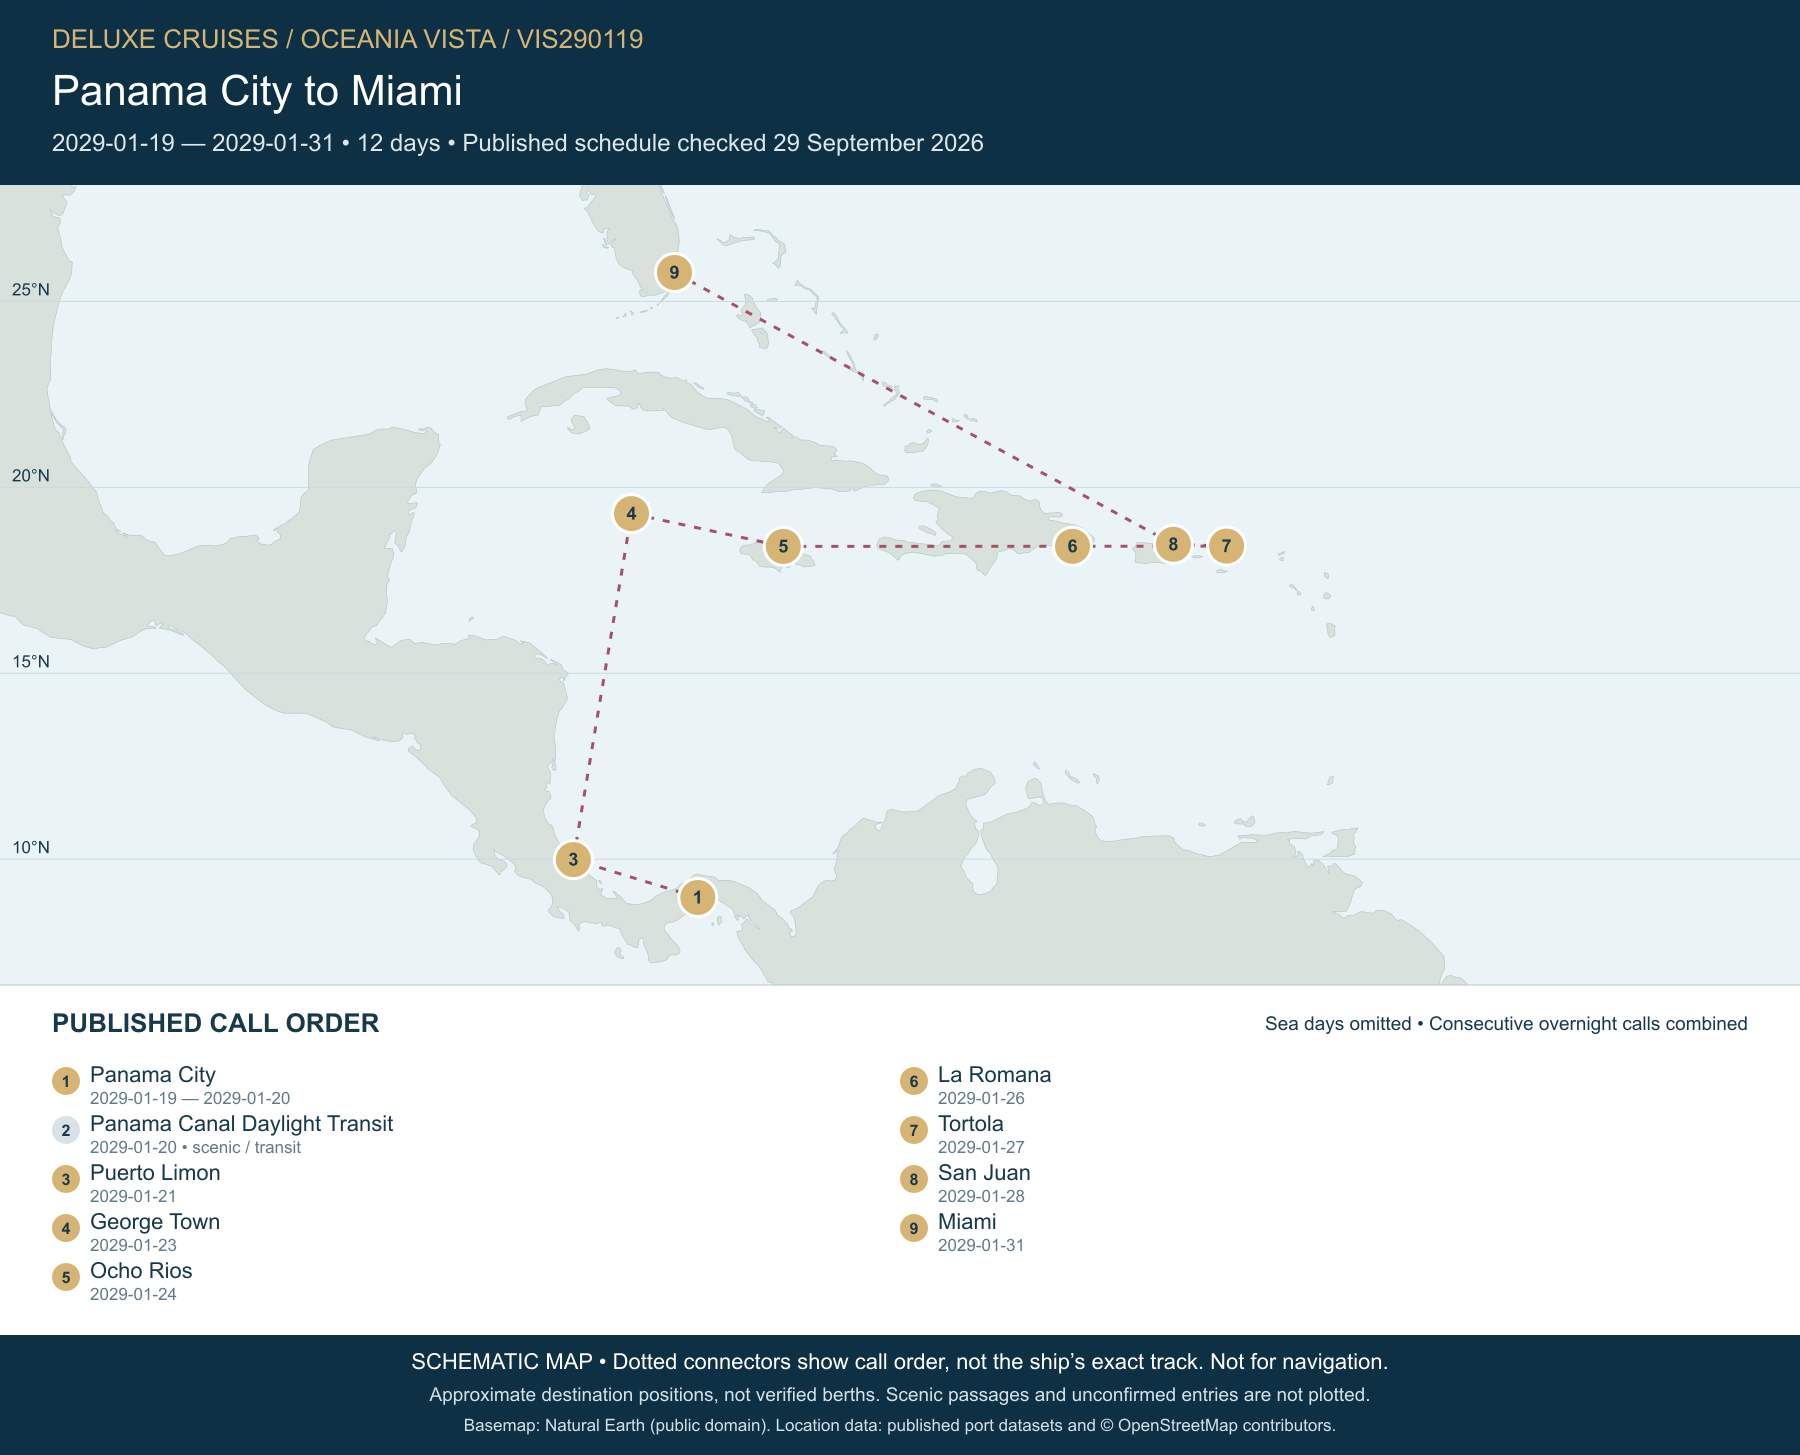Click the Tortola port name
Screen dimensions: 1800x1455
click(971, 1124)
